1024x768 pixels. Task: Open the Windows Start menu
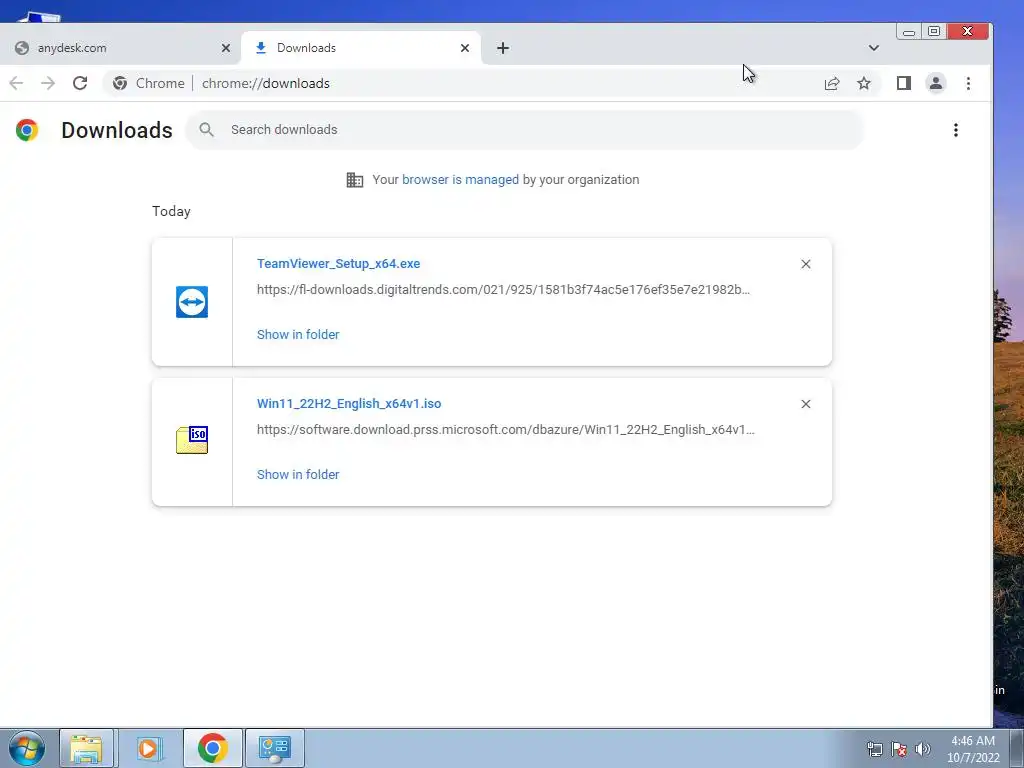click(x=27, y=748)
